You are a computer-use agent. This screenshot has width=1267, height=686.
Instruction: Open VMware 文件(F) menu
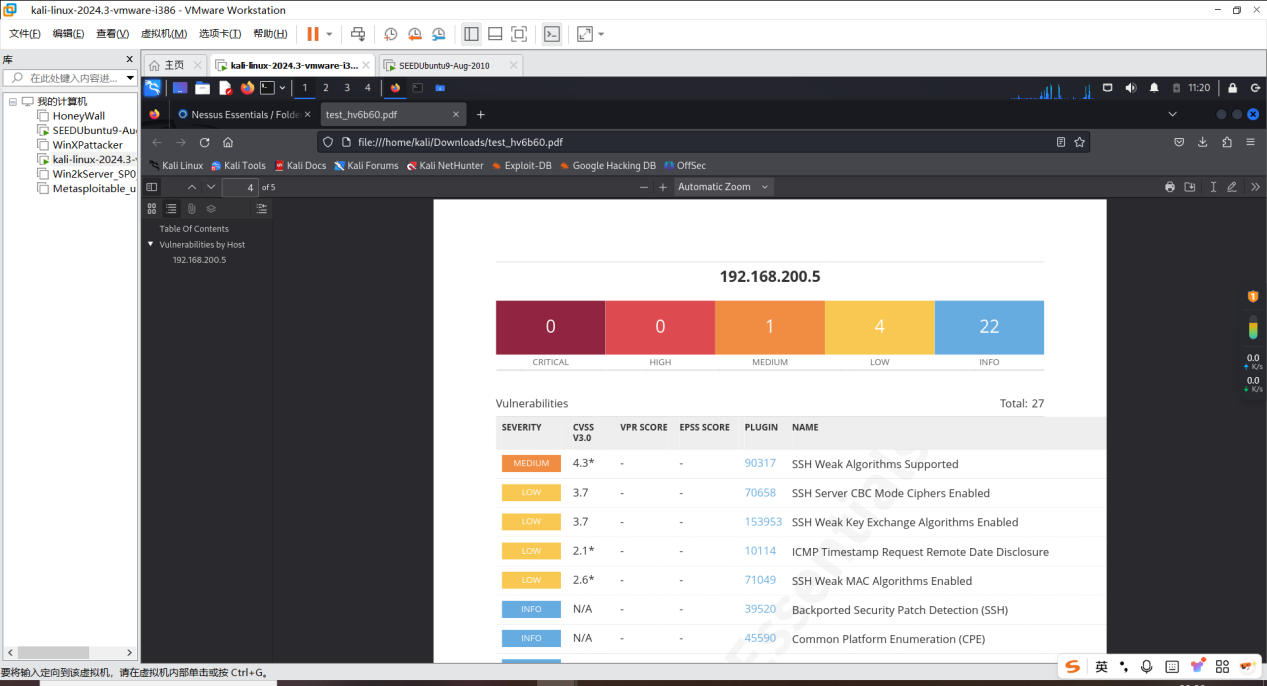click(25, 34)
